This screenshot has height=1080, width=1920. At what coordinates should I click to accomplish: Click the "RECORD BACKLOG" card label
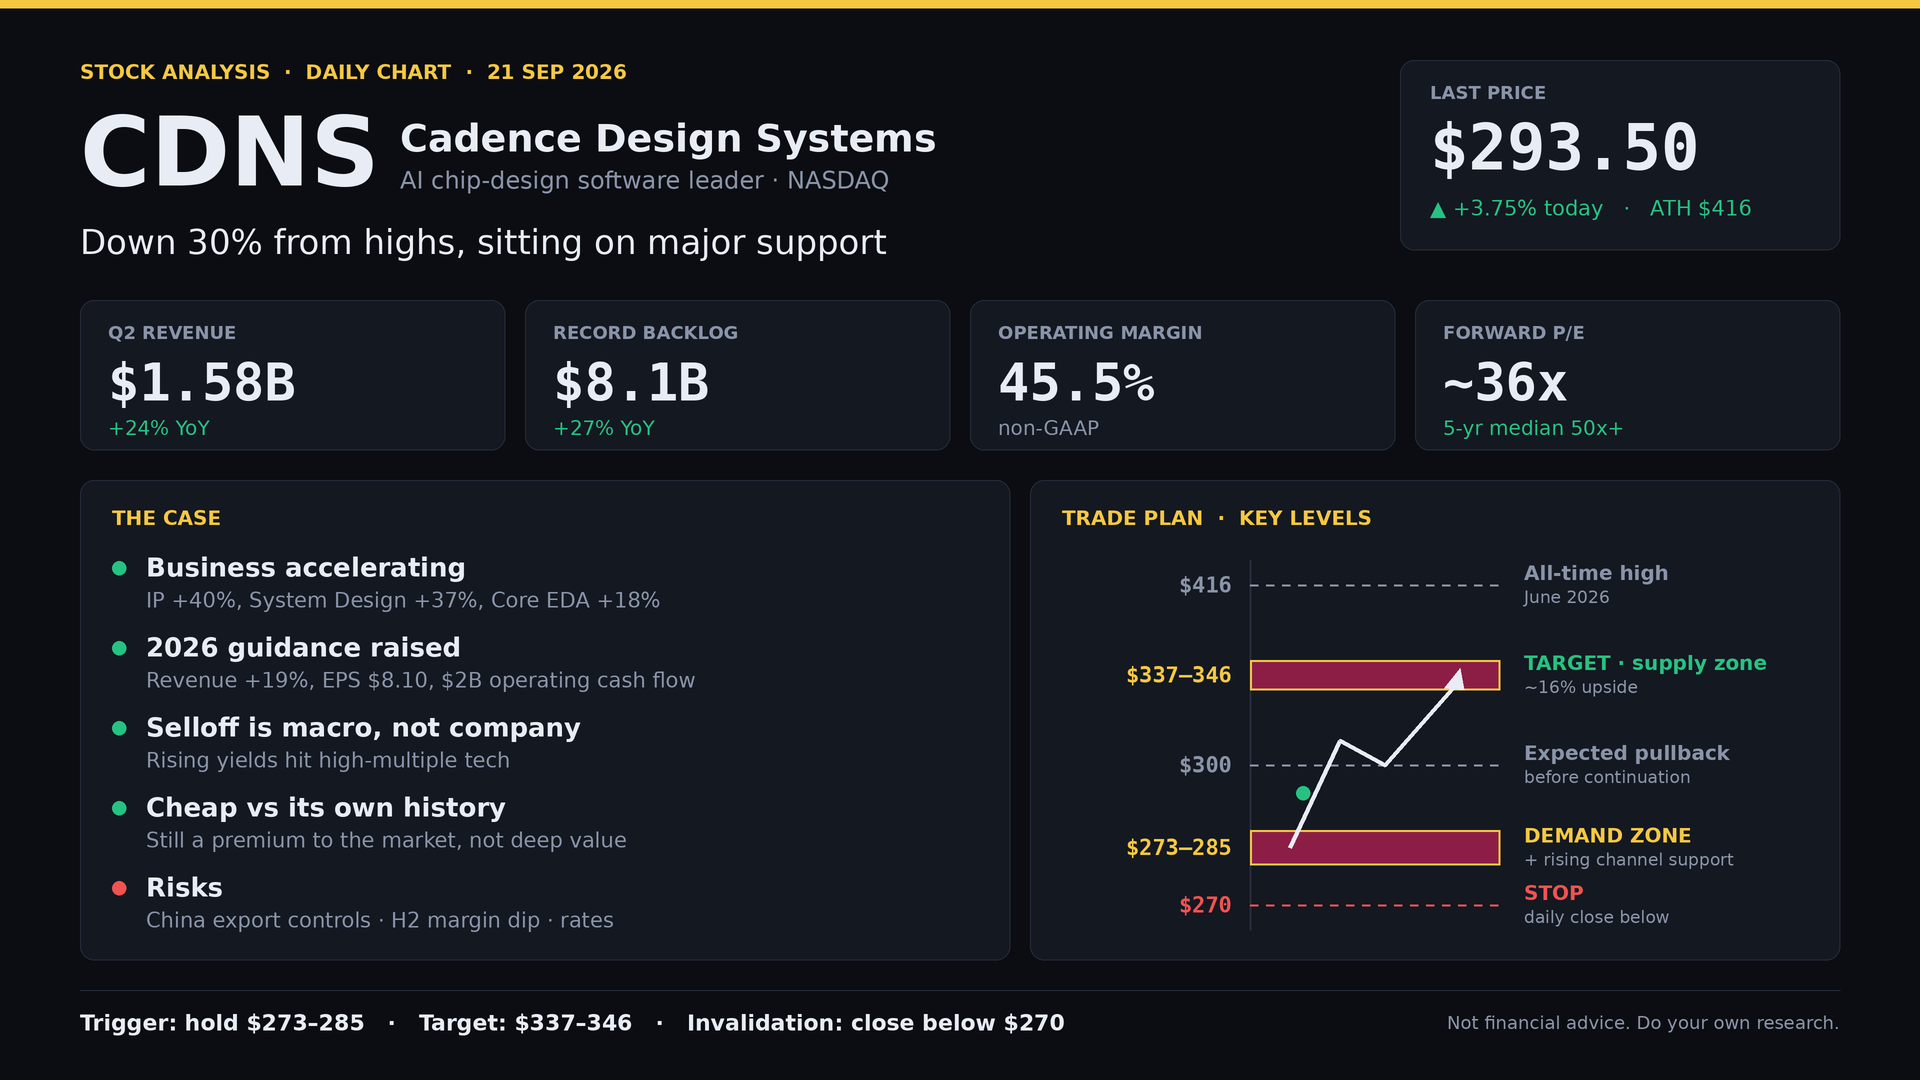tap(645, 333)
